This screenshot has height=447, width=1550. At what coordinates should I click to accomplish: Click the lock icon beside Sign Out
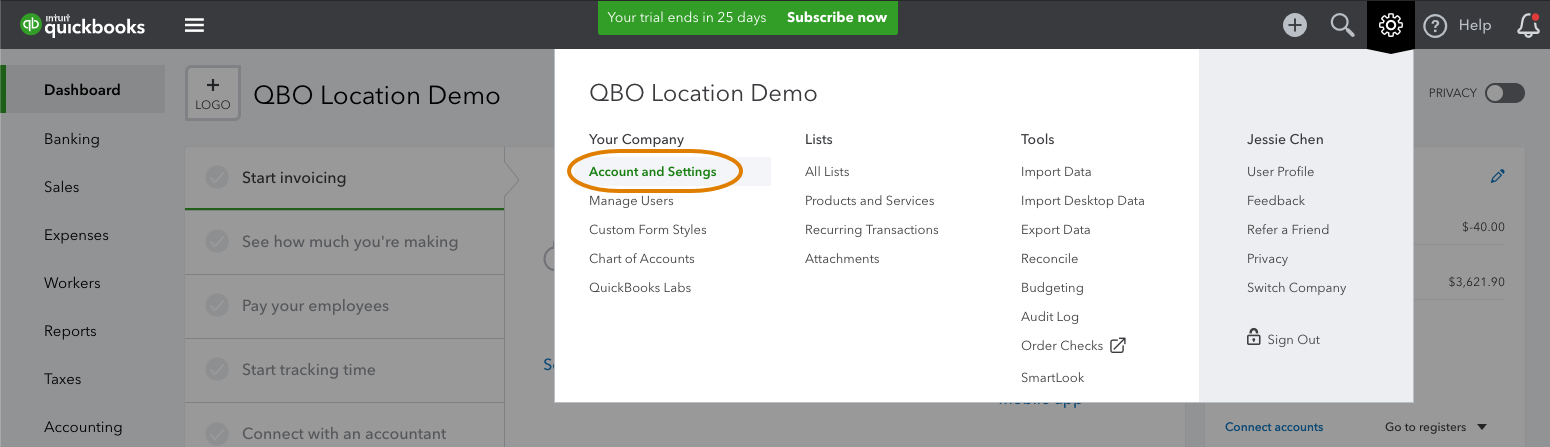(x=1254, y=338)
